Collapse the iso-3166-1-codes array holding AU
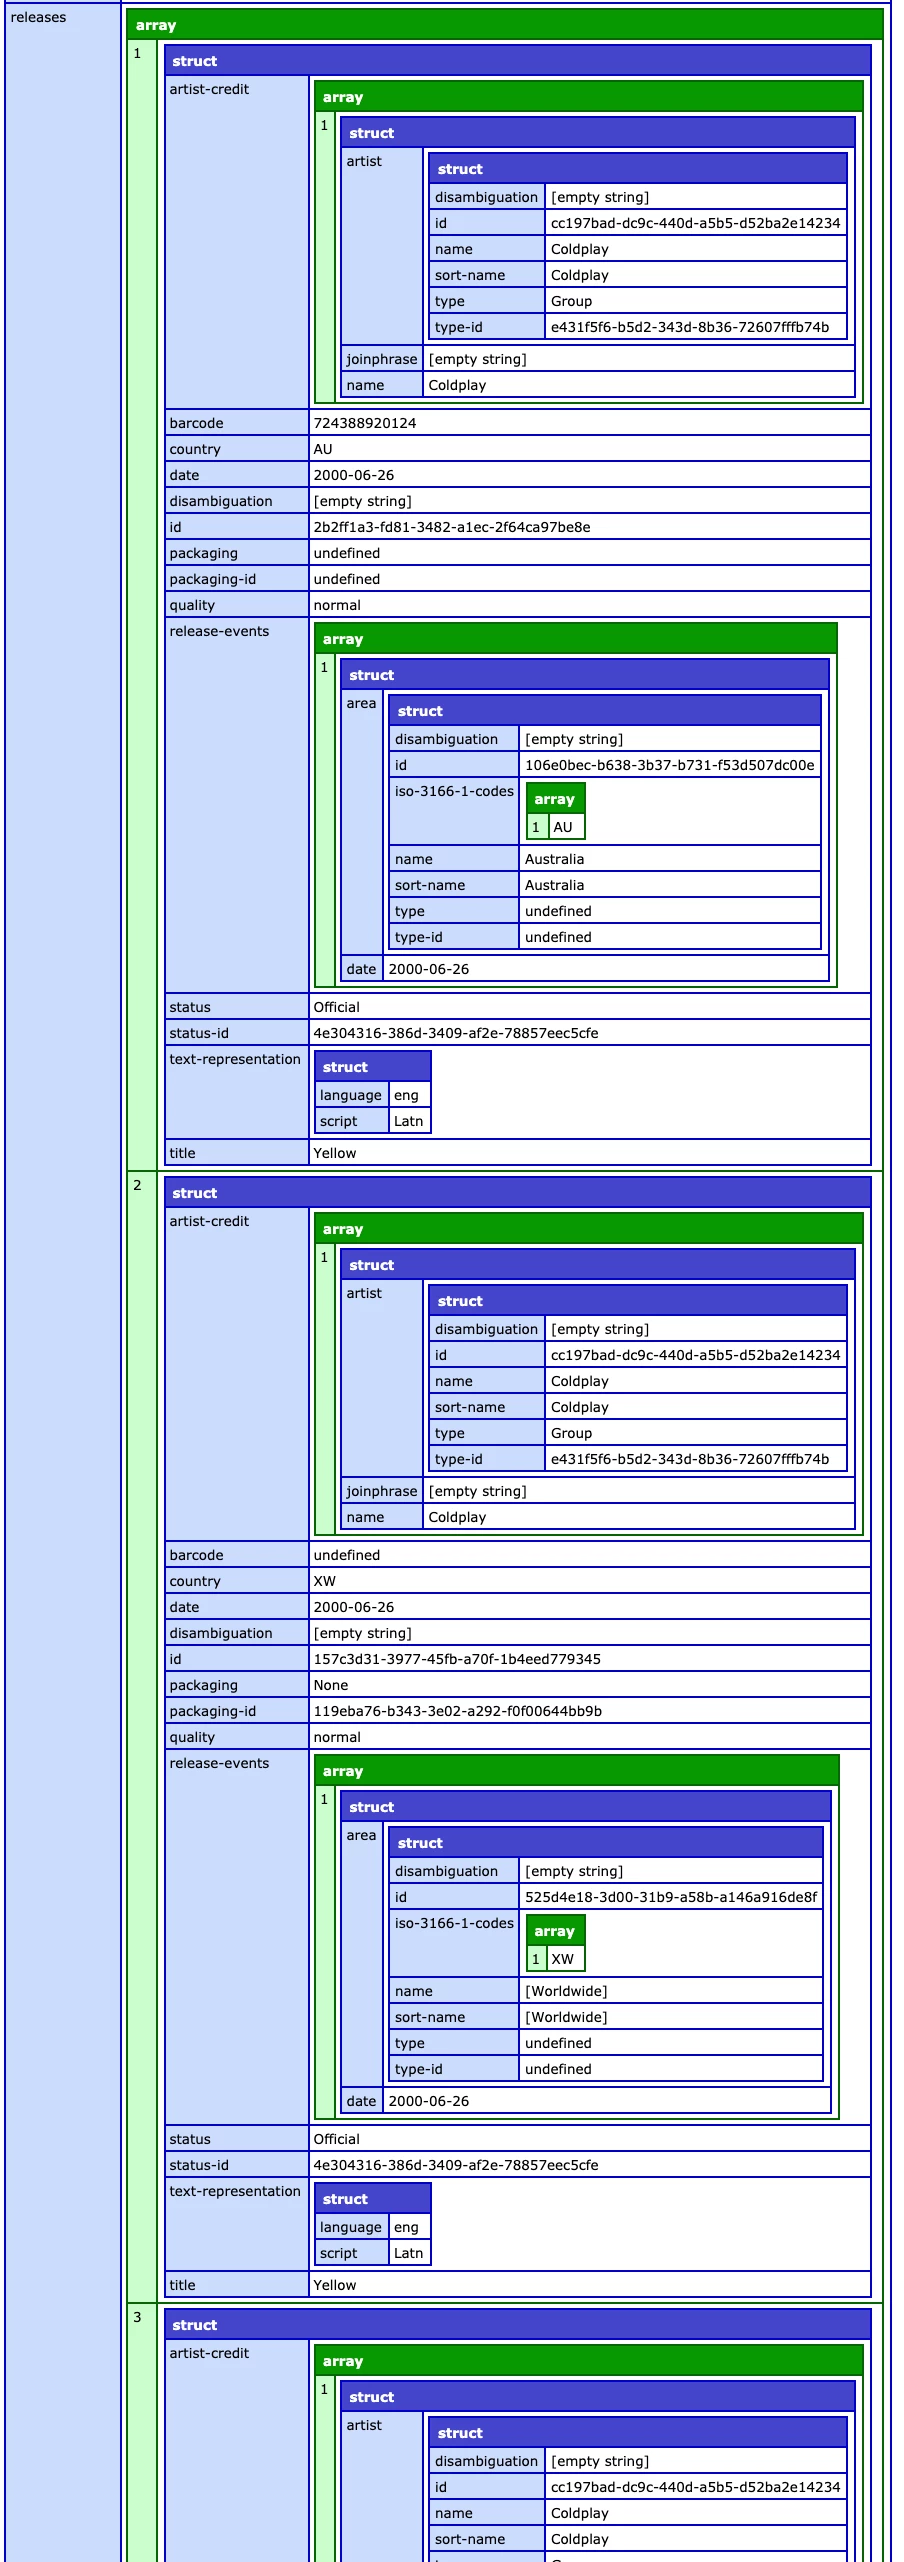Viewport: 904px width, 2562px height. (x=555, y=799)
